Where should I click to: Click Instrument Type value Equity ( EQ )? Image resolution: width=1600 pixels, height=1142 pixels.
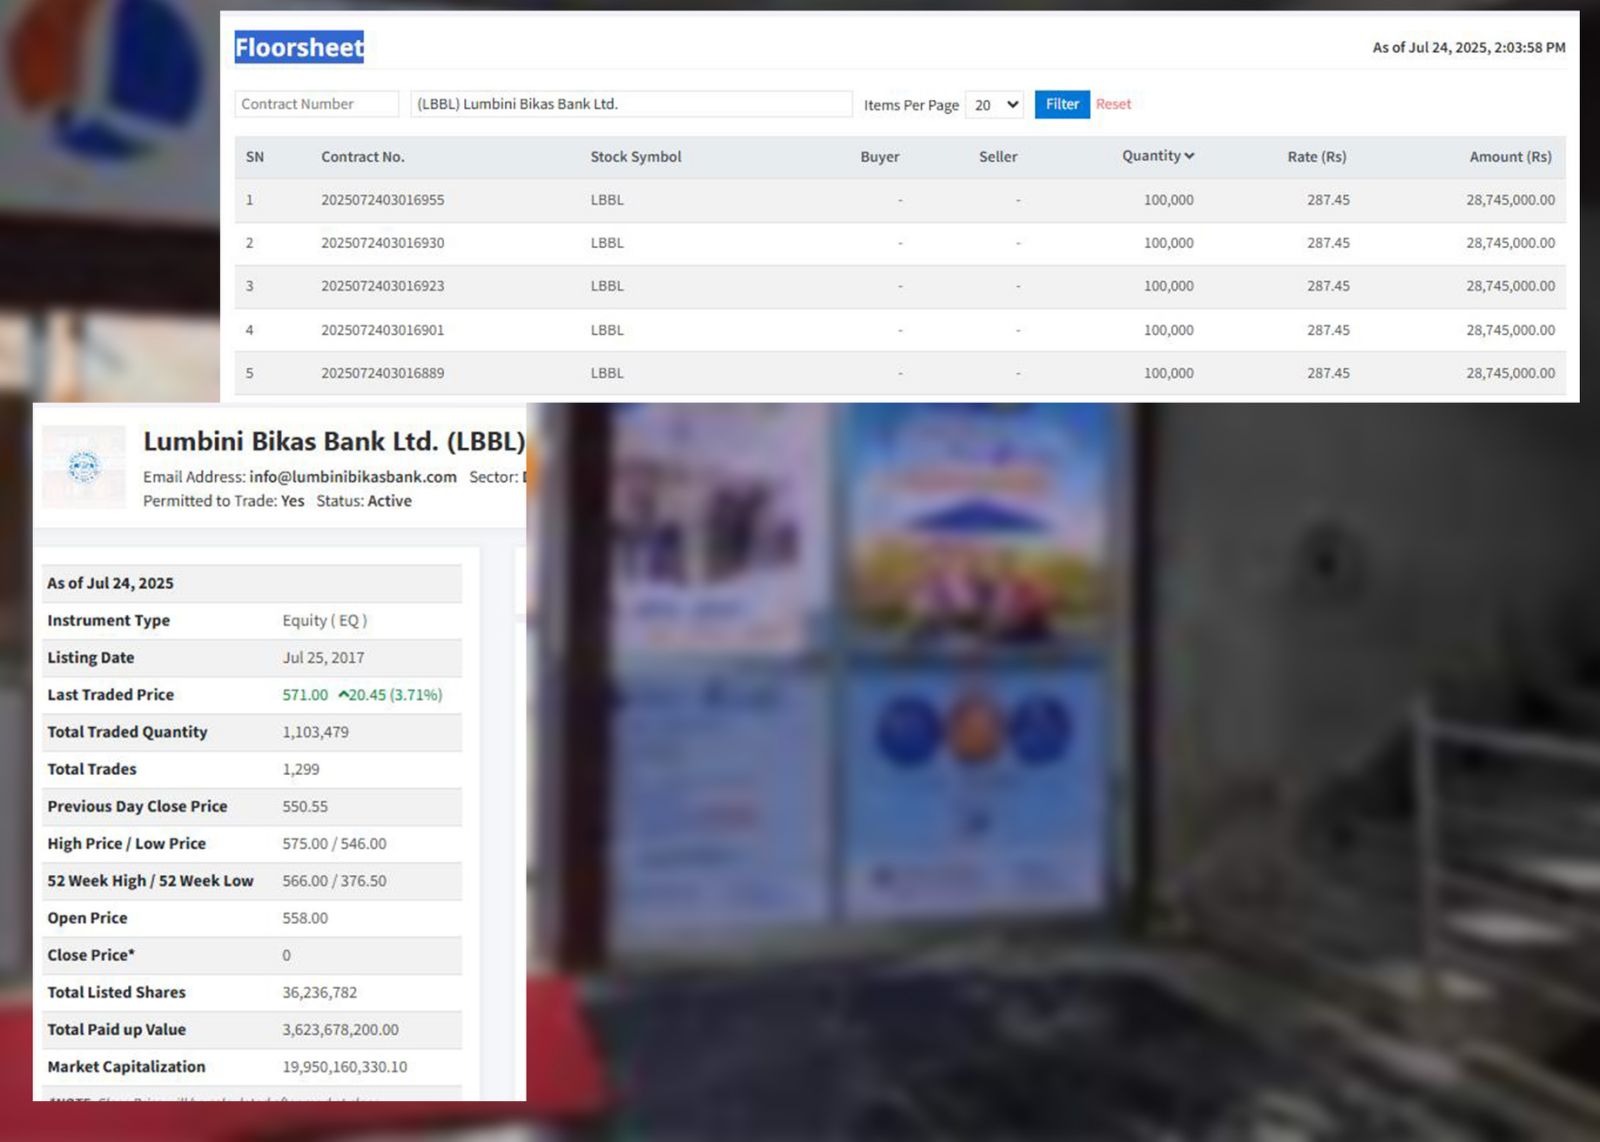click(325, 620)
